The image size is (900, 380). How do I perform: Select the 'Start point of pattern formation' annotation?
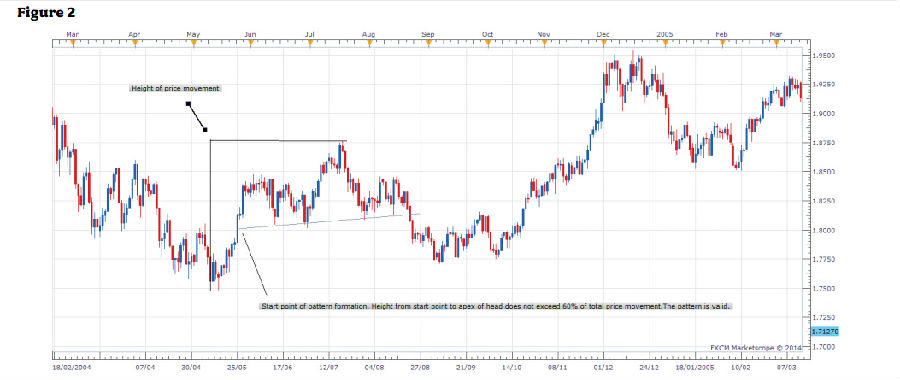click(495, 307)
